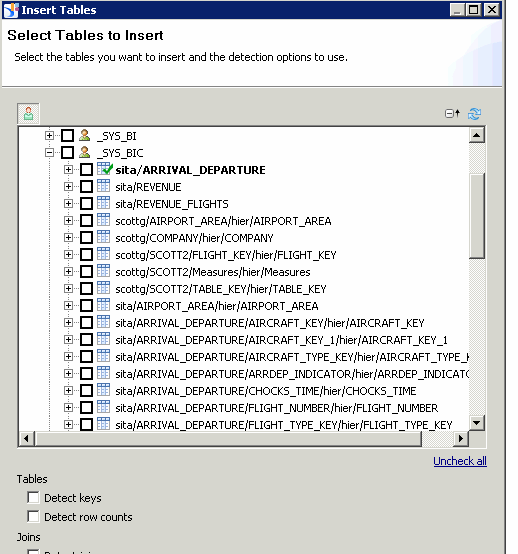The height and width of the screenshot is (554, 518).
Task: Click the horizontal scroll right arrow
Action: (460, 438)
